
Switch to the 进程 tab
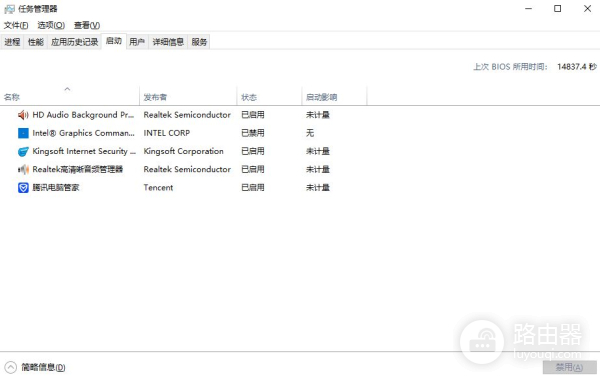click(12, 42)
